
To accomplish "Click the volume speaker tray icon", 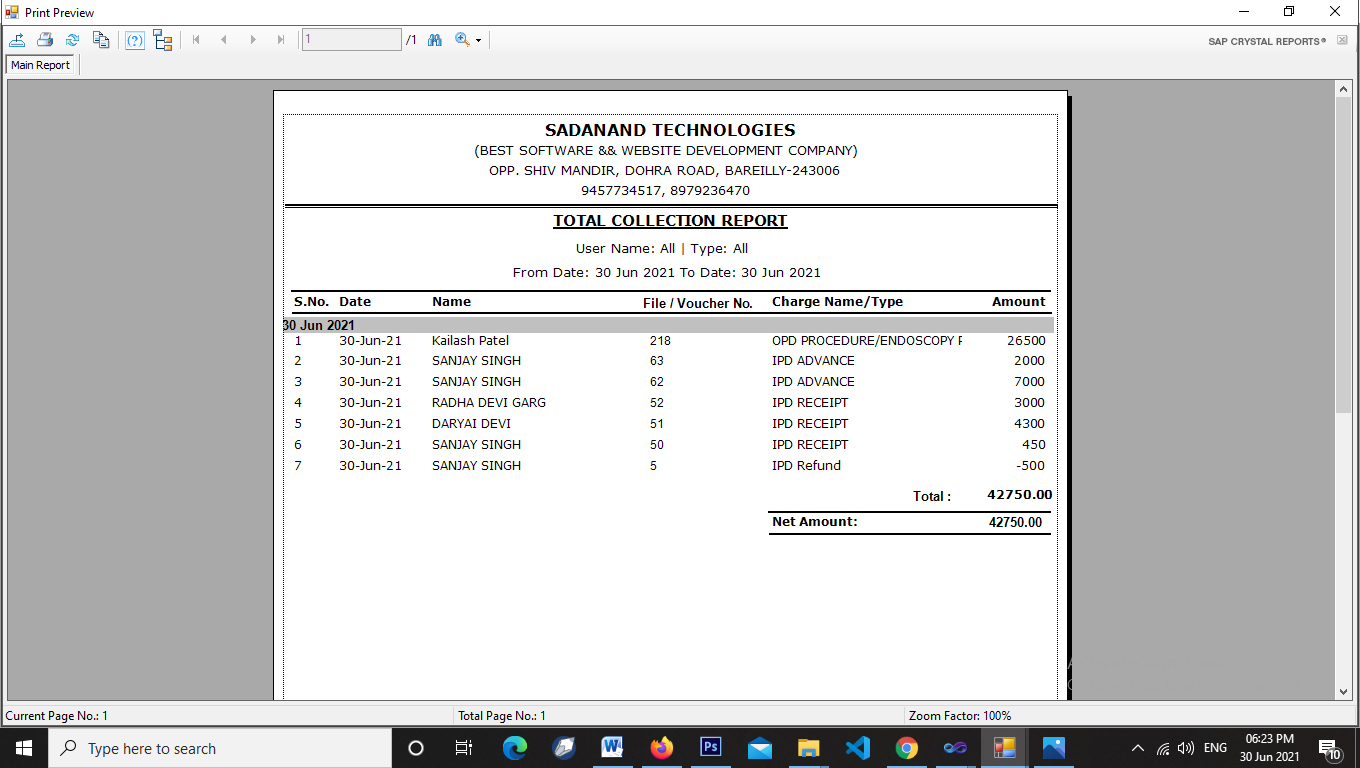I will point(1186,748).
